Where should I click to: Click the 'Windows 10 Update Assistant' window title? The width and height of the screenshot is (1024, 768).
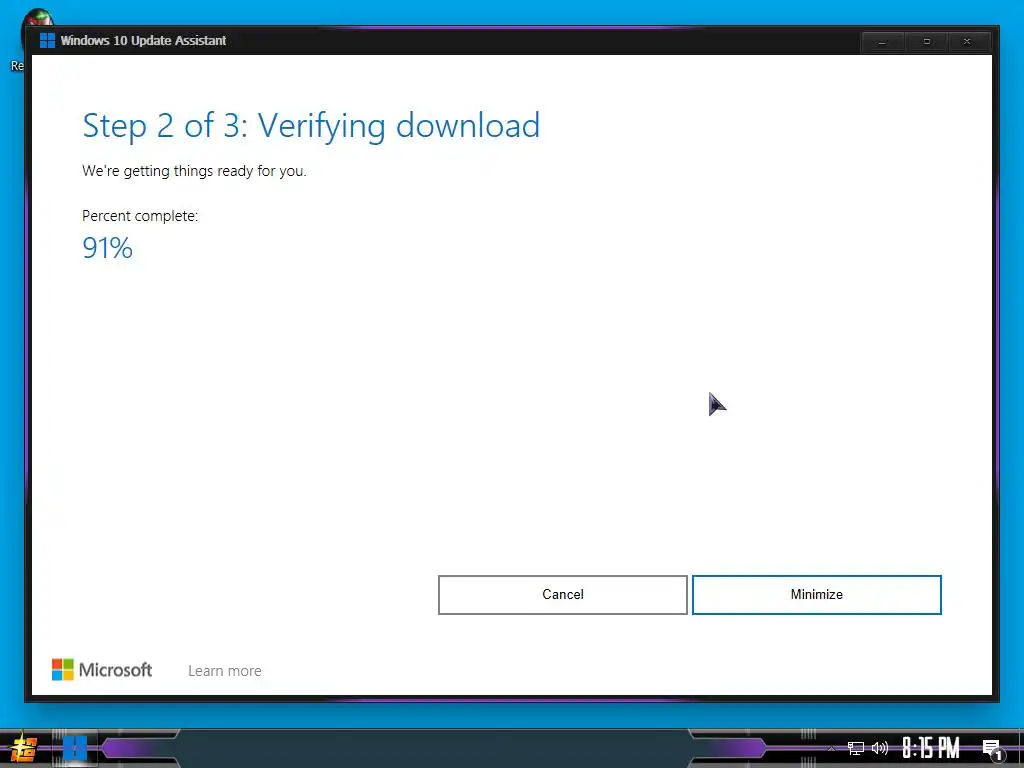pos(143,40)
